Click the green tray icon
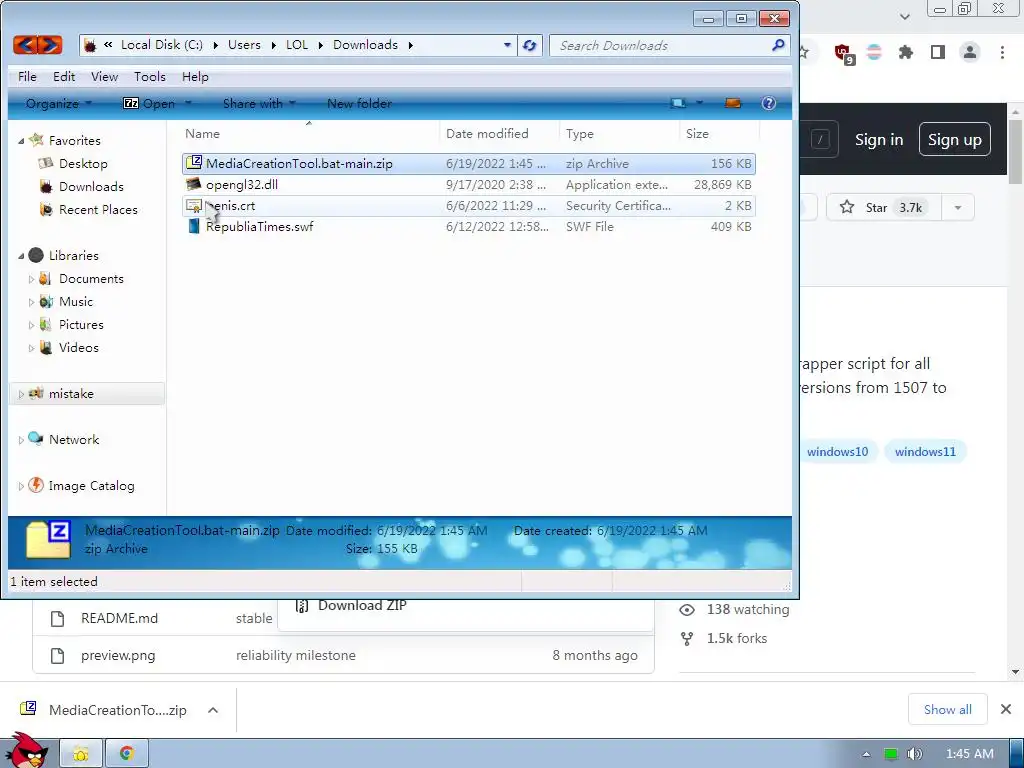1024x768 pixels. 890,754
